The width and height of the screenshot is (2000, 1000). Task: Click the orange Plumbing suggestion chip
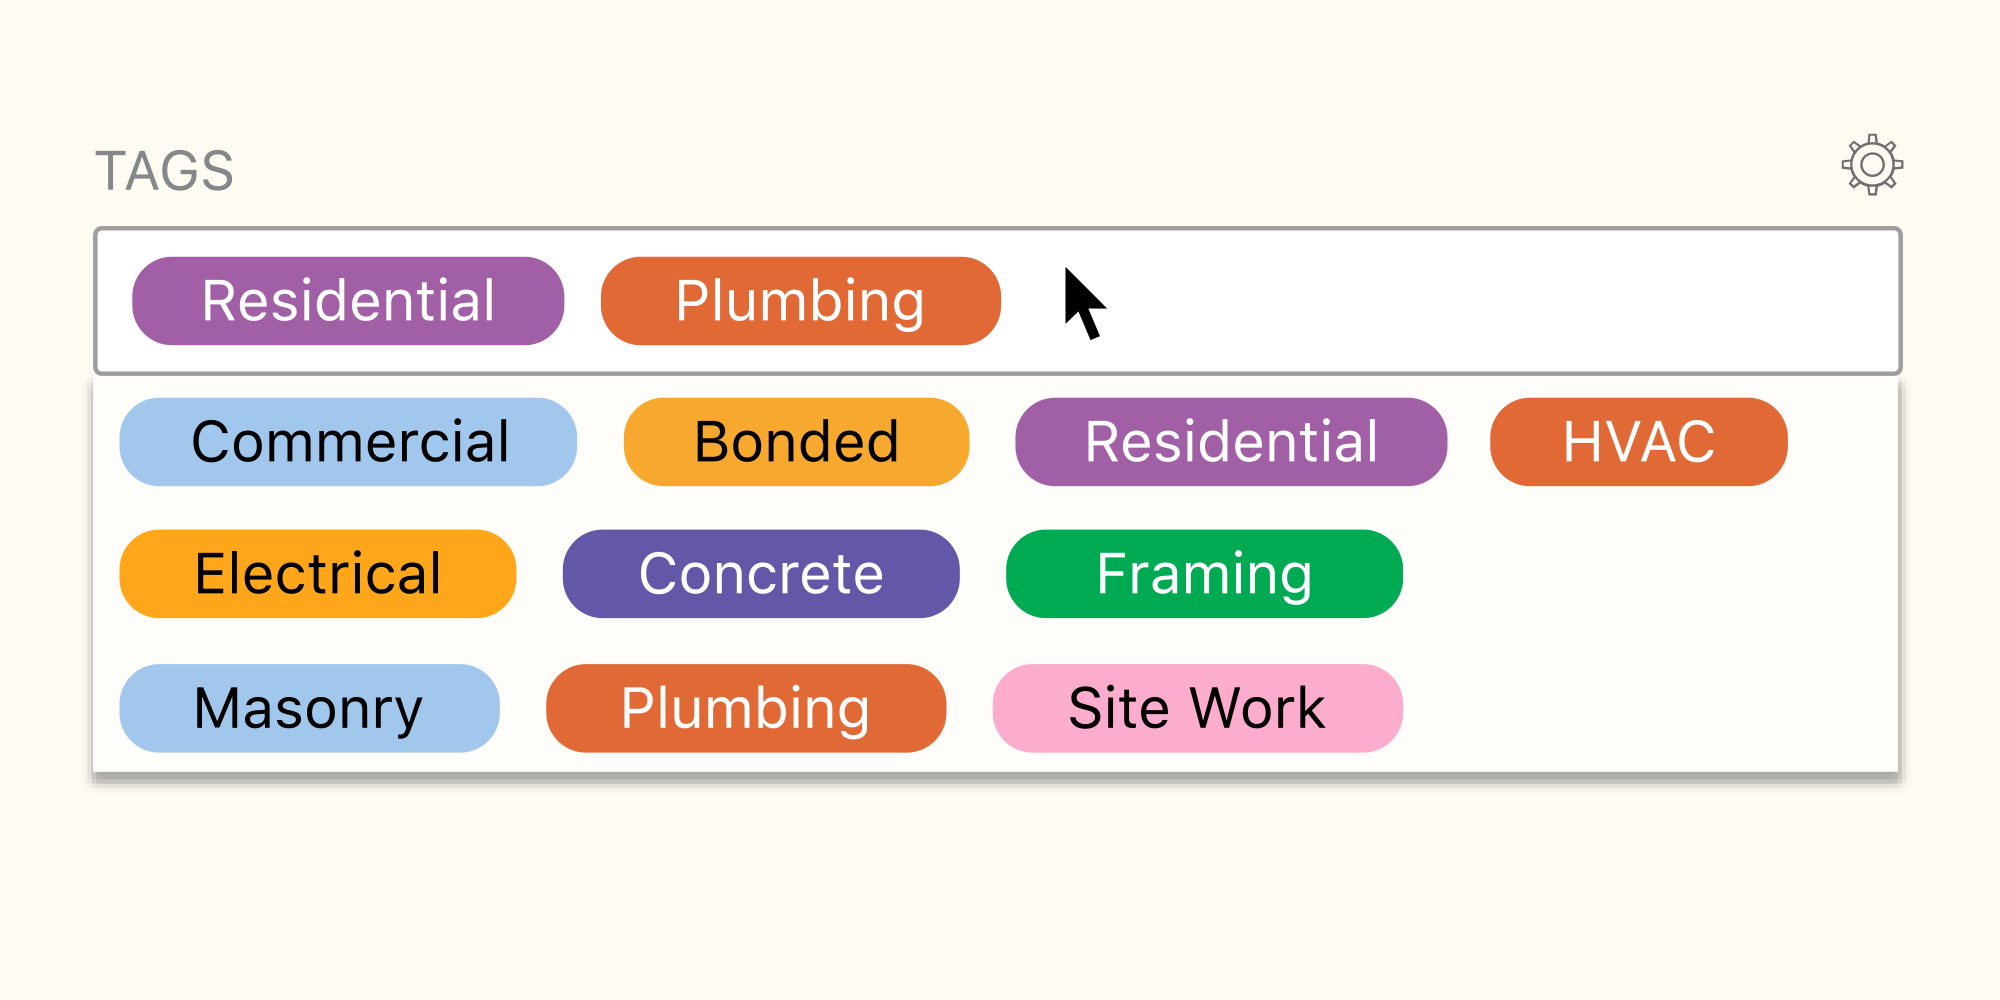point(747,708)
